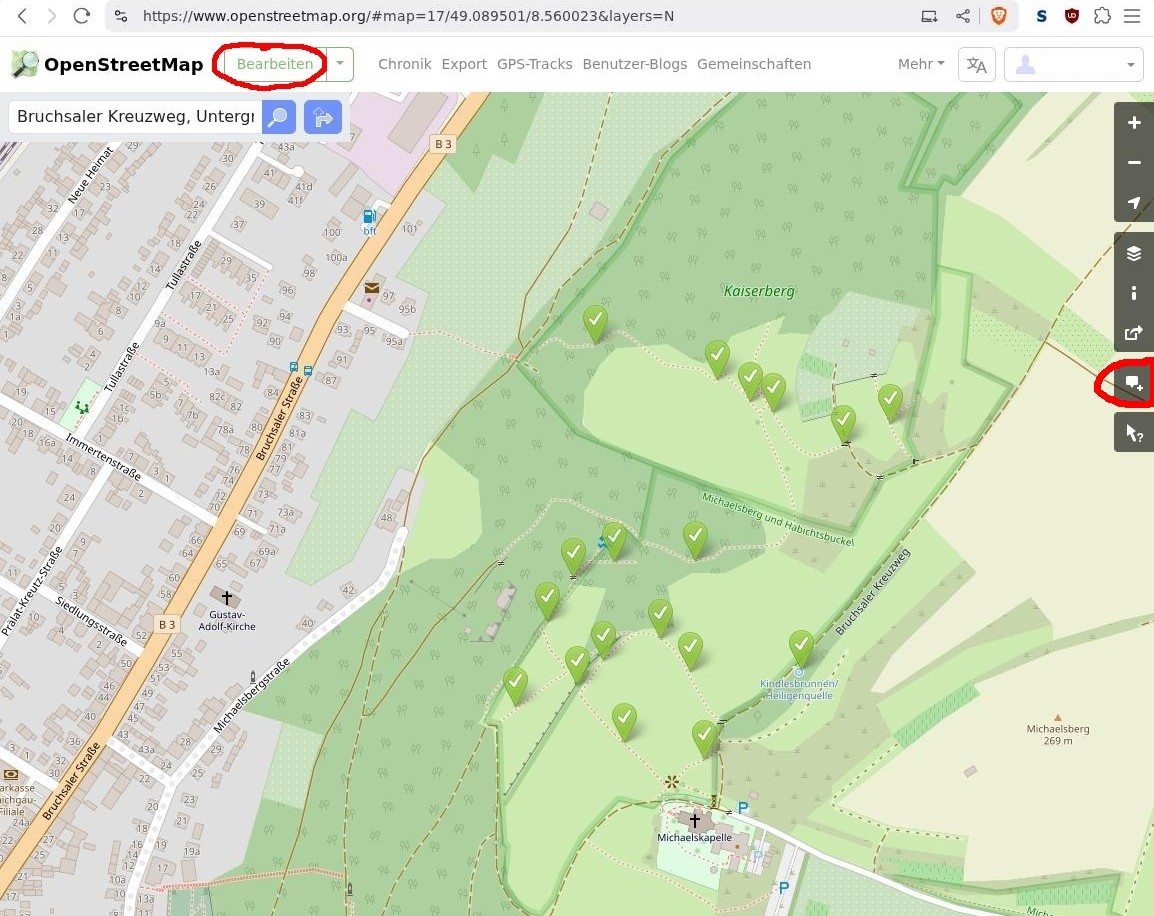The width and height of the screenshot is (1154, 916).
Task: Click the search field with Bruchsaler Kreuzweg
Action: [x=135, y=117]
